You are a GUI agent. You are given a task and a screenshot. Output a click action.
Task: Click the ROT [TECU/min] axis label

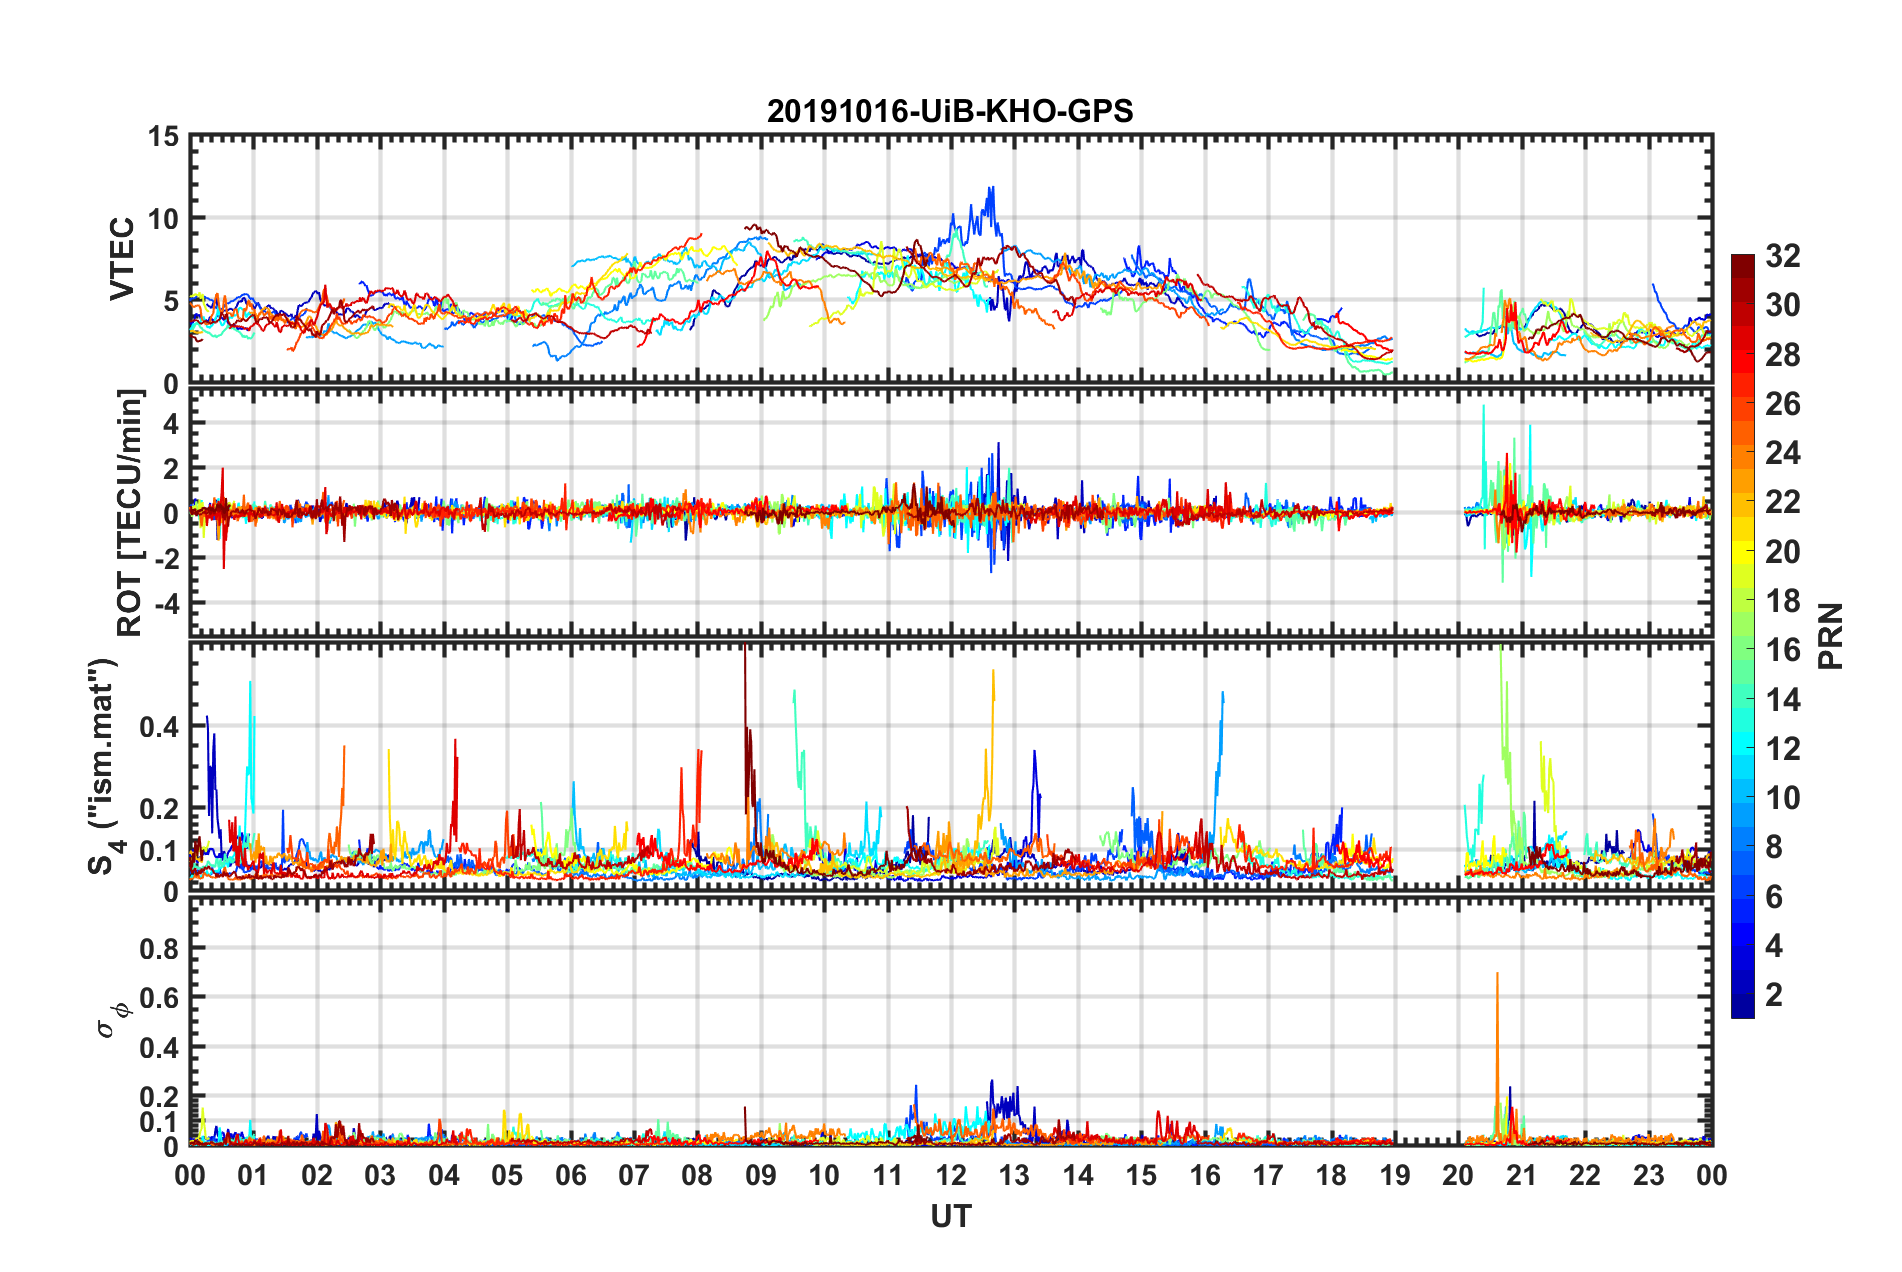pos(130,513)
